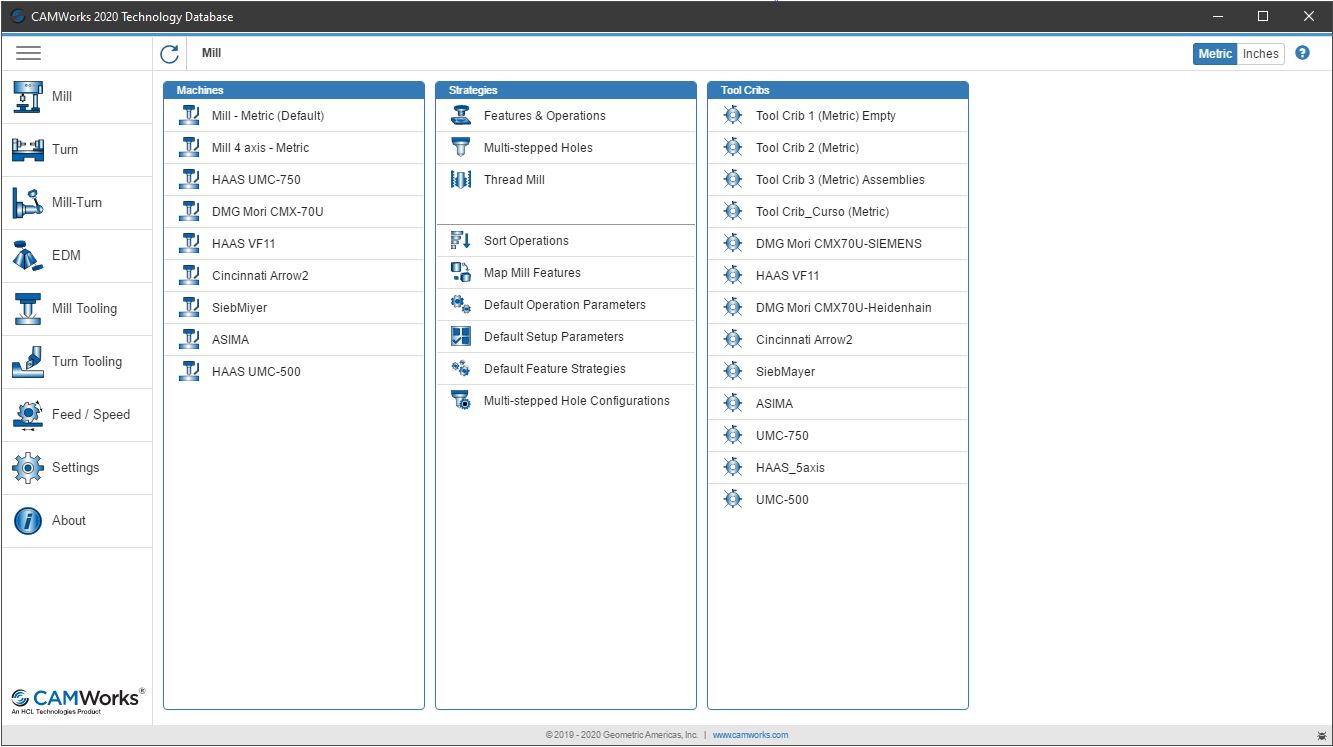The height and width of the screenshot is (747, 1333).
Task: Click the refresh icon
Action: click(x=170, y=54)
